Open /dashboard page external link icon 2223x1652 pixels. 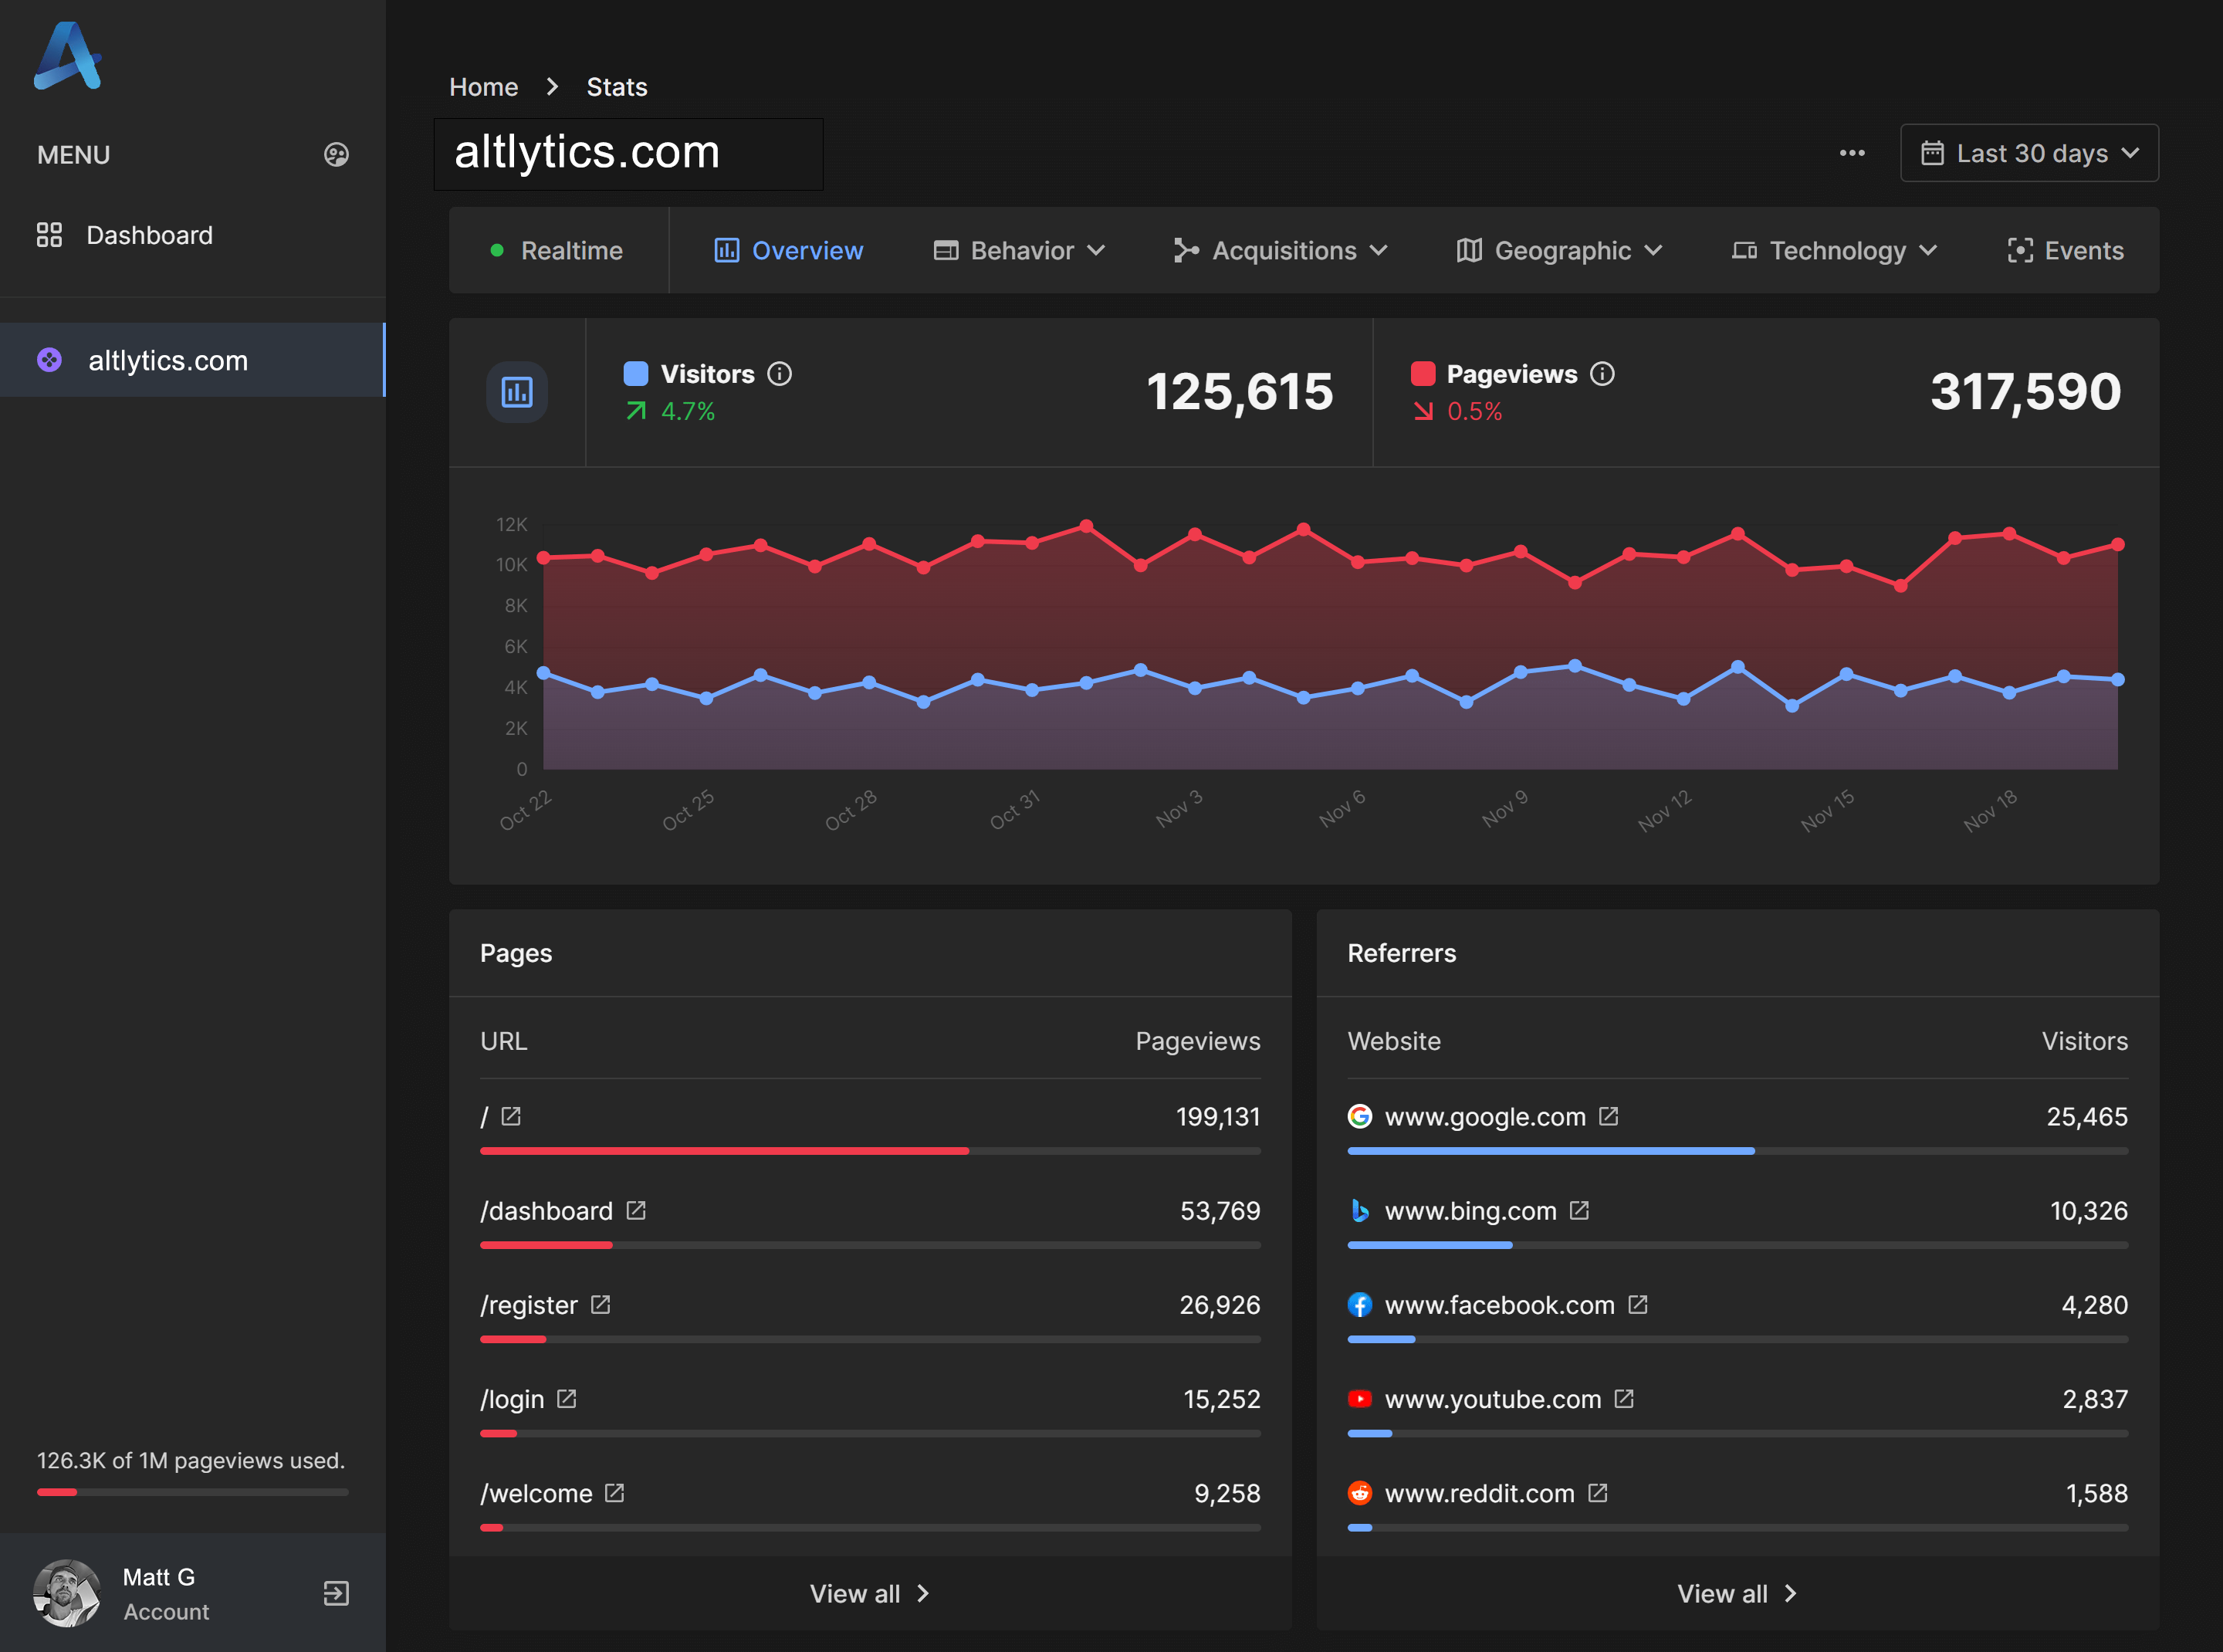click(x=636, y=1211)
